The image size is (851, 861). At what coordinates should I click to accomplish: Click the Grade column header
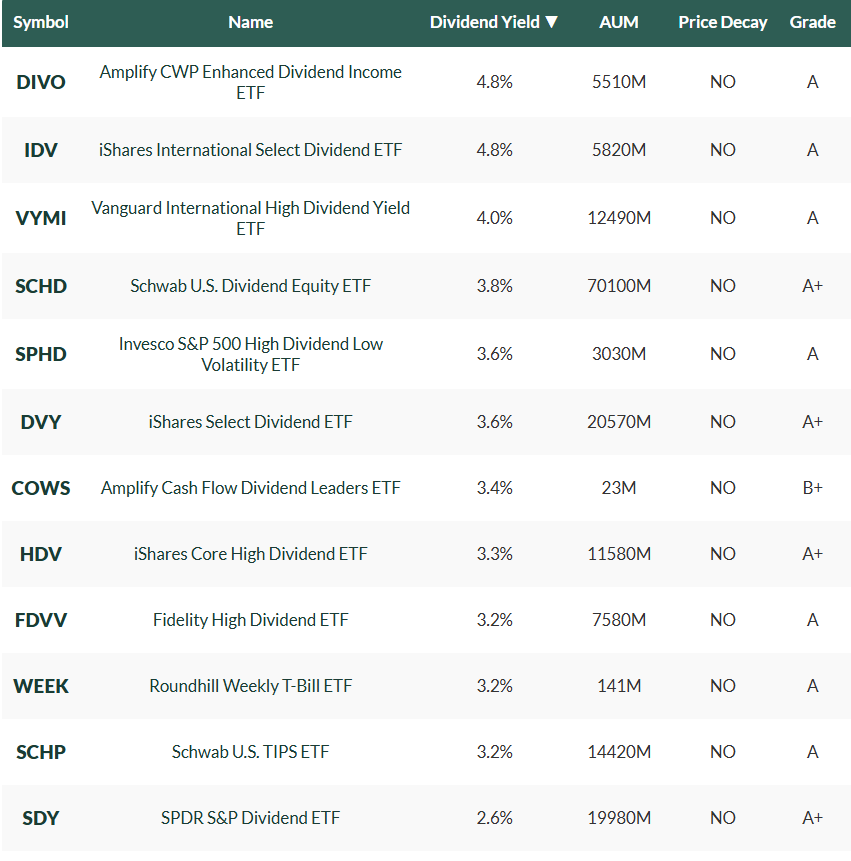(x=813, y=23)
